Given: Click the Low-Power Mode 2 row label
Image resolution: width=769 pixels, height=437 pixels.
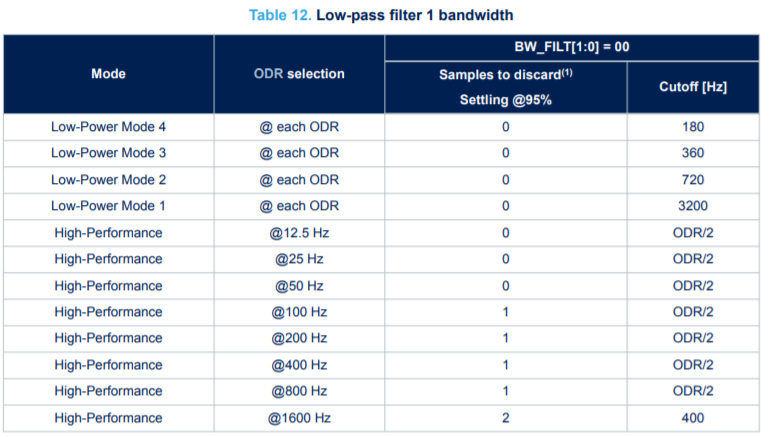Looking at the screenshot, I should pos(108,180).
